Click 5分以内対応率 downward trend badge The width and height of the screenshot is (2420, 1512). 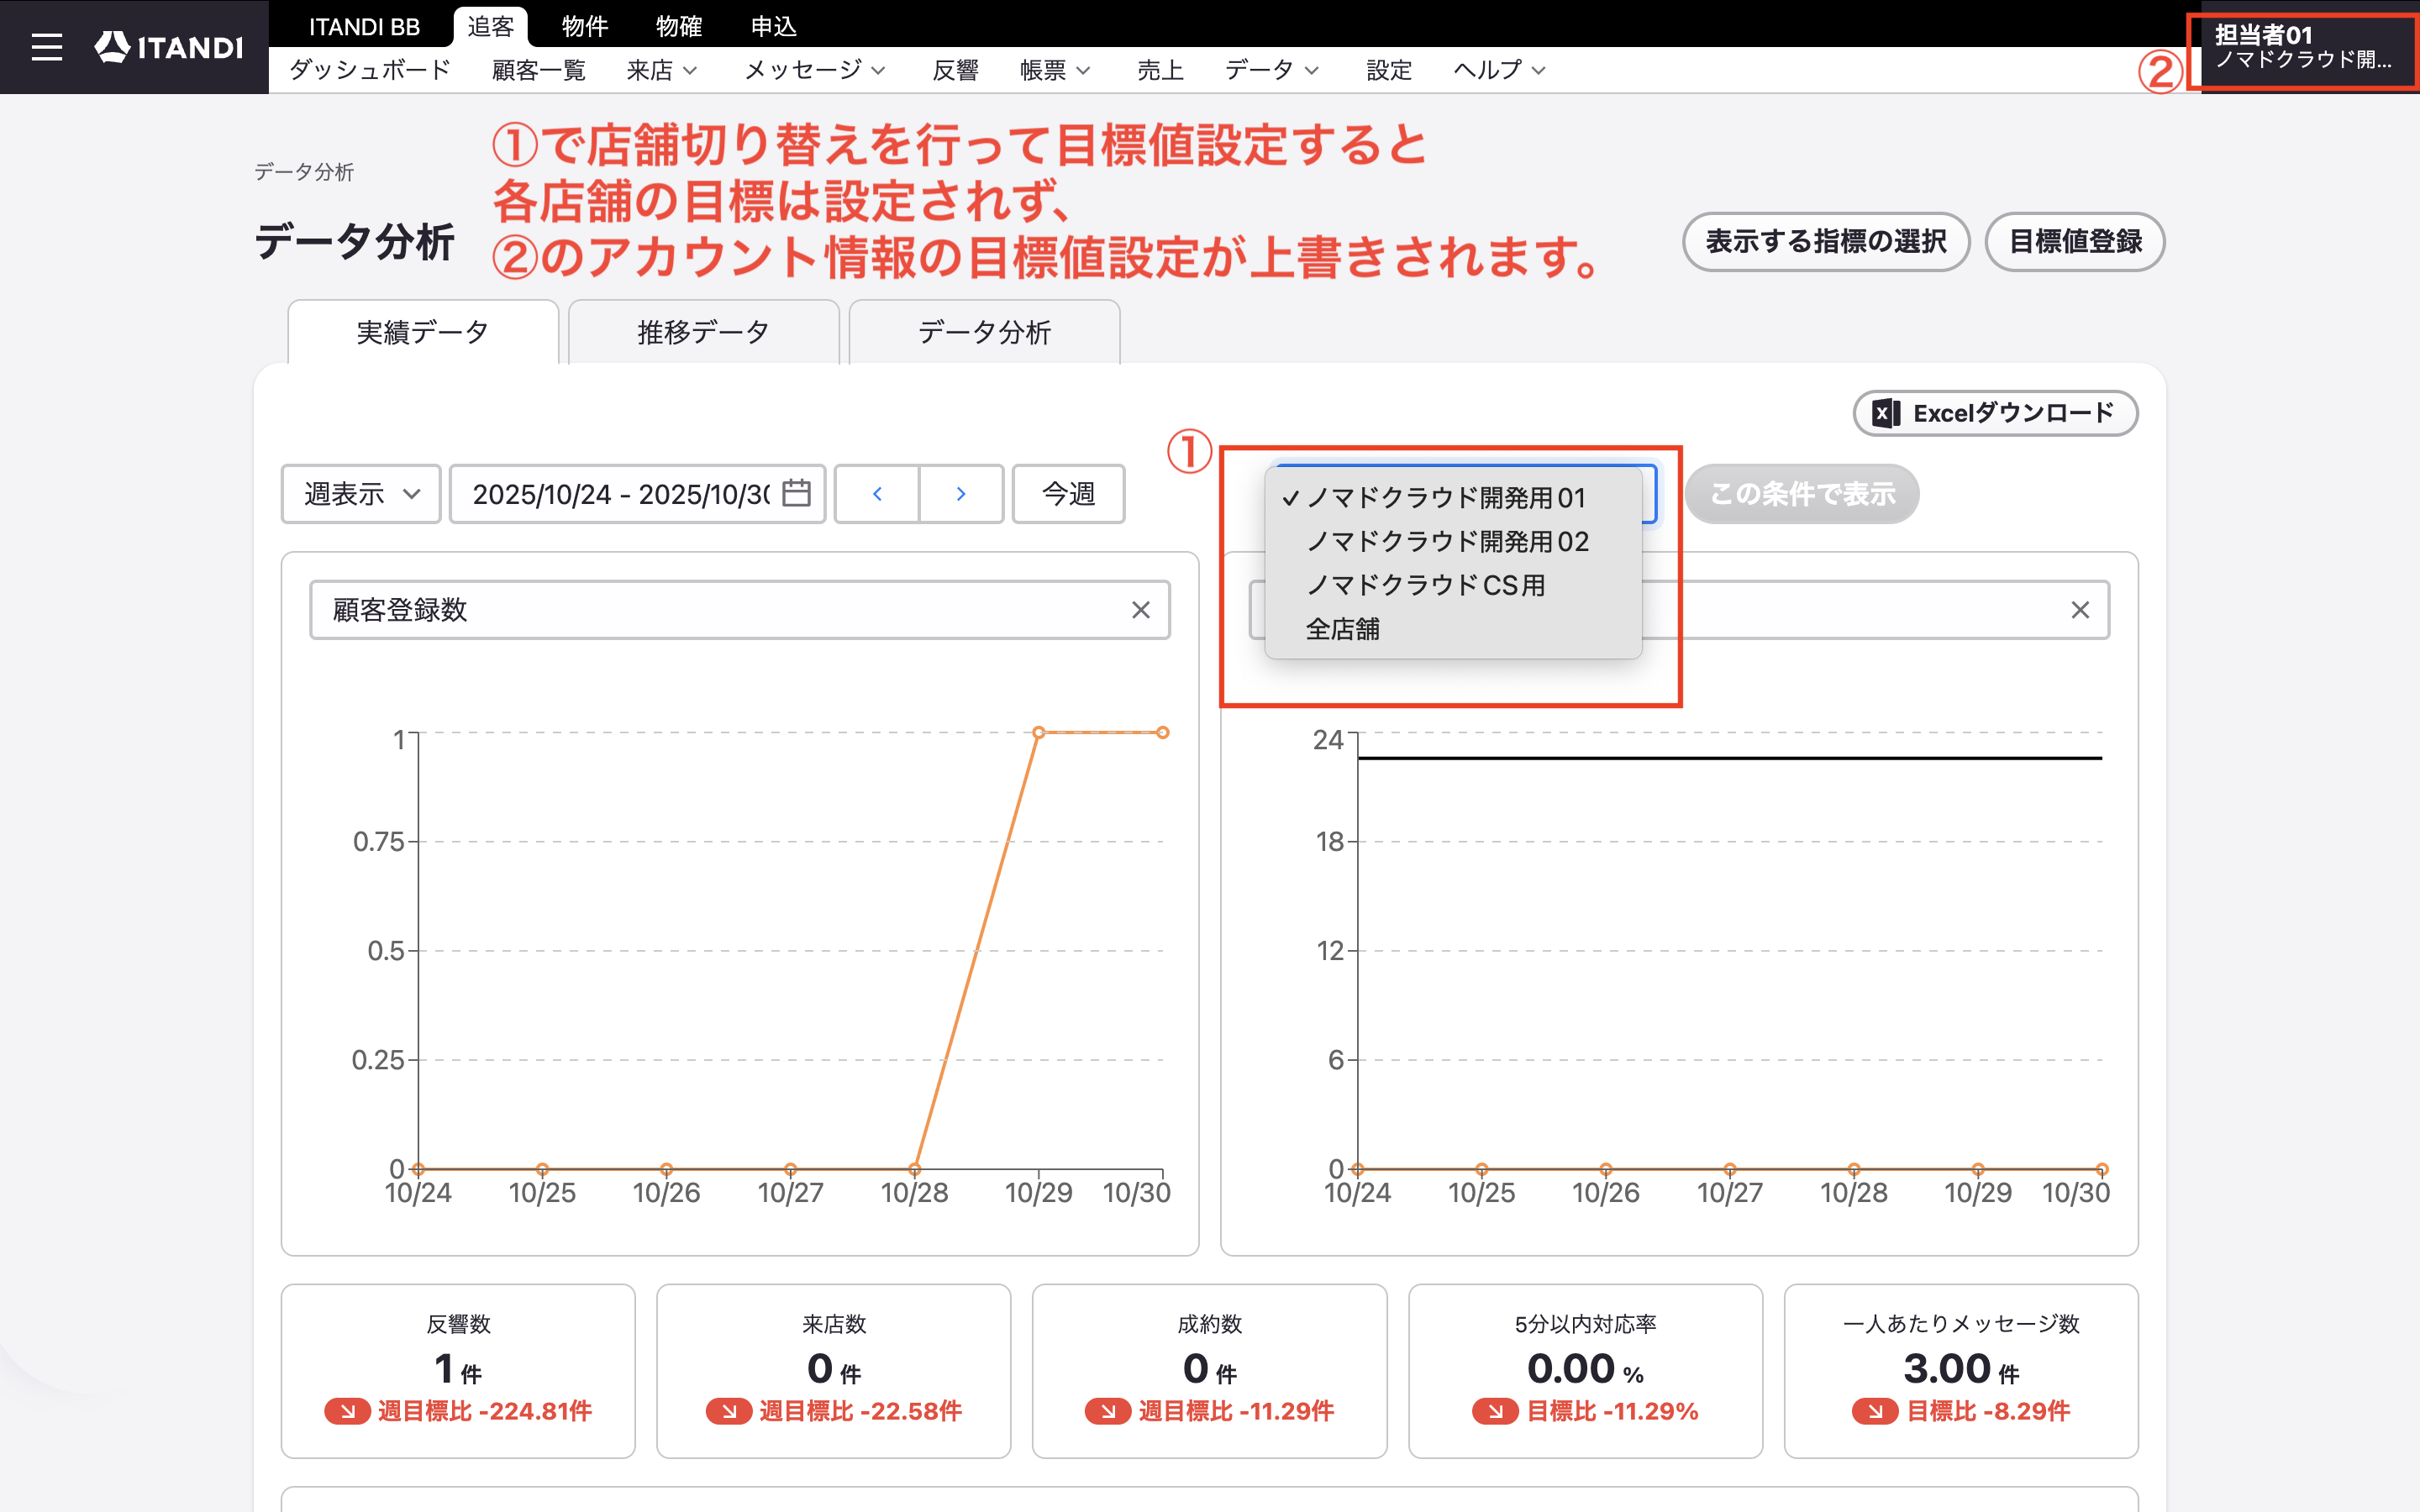(1496, 1411)
